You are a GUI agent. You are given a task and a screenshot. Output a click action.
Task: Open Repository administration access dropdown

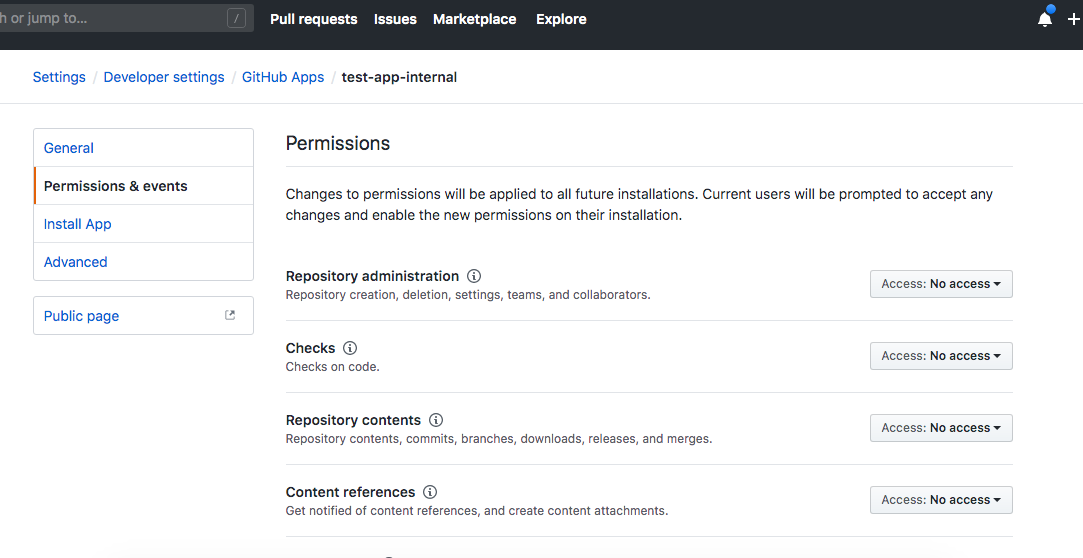941,284
